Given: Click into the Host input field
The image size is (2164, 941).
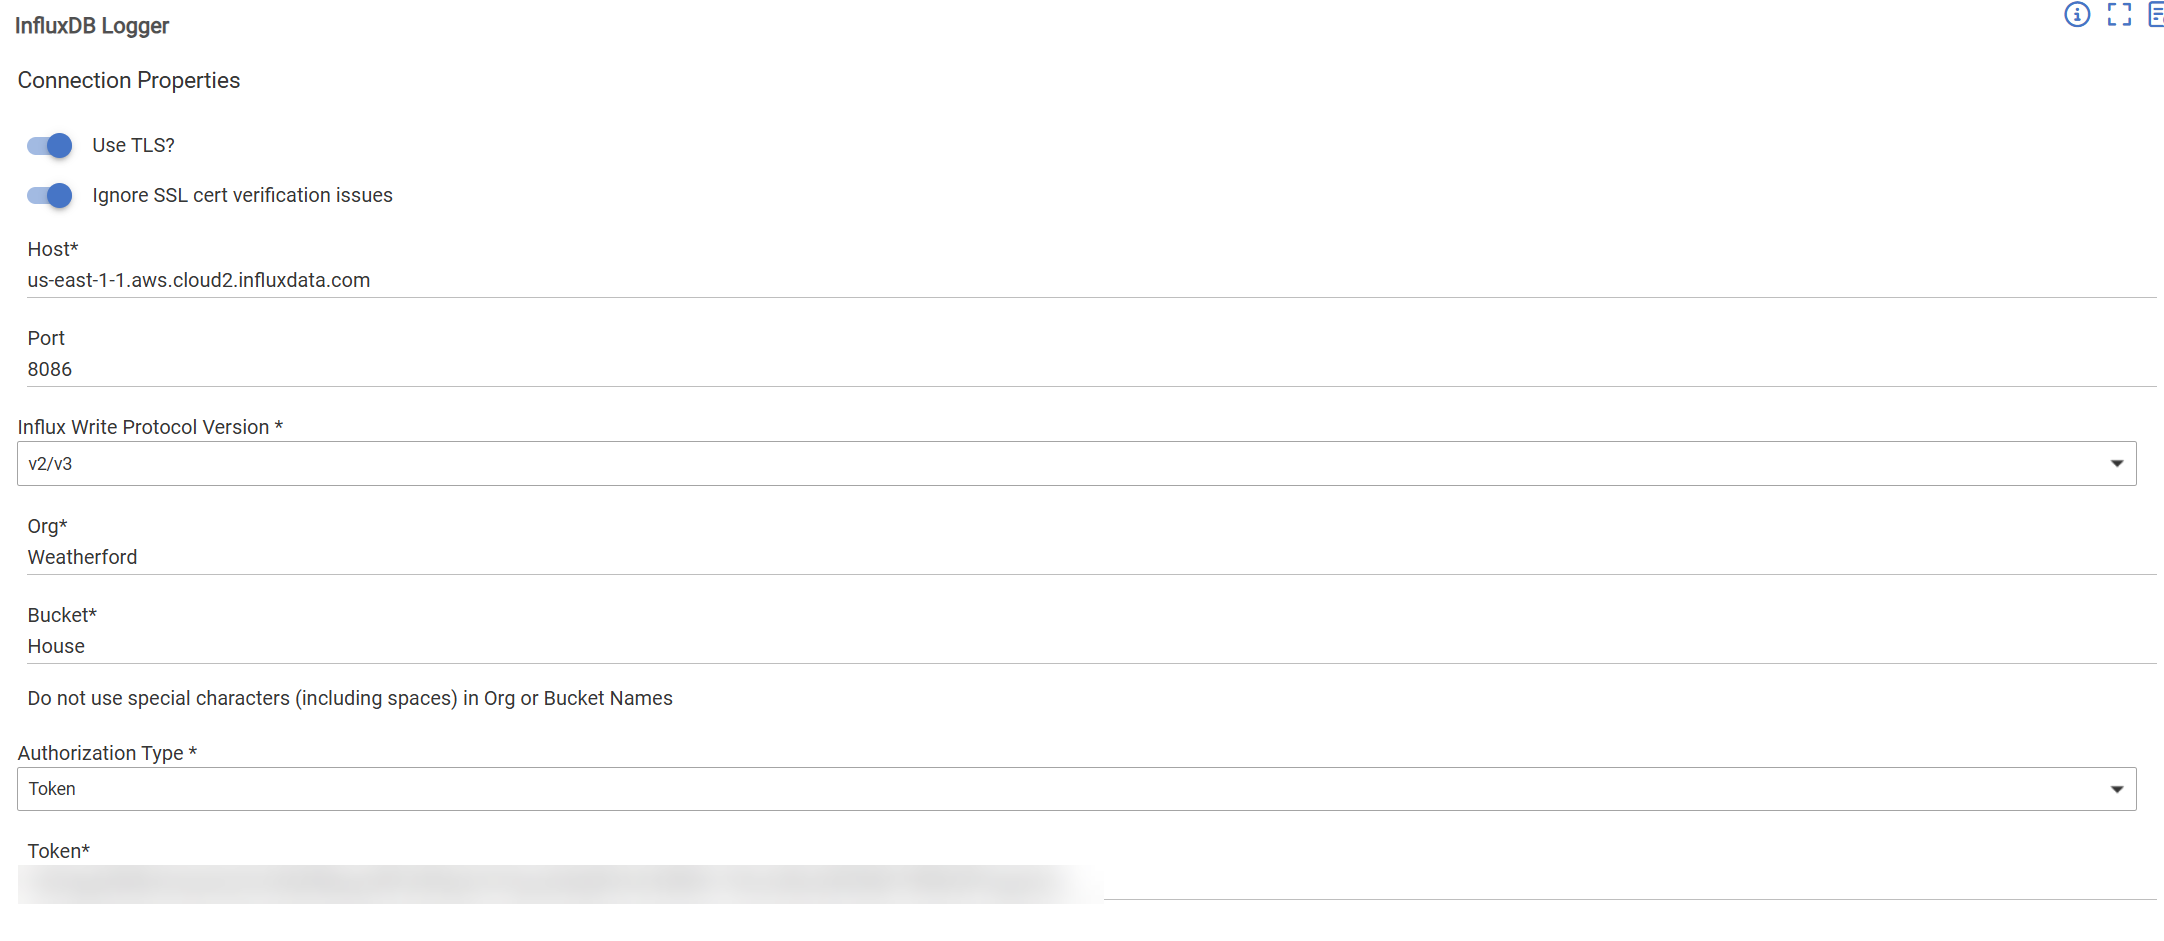Looking at the screenshot, I should 1090,281.
